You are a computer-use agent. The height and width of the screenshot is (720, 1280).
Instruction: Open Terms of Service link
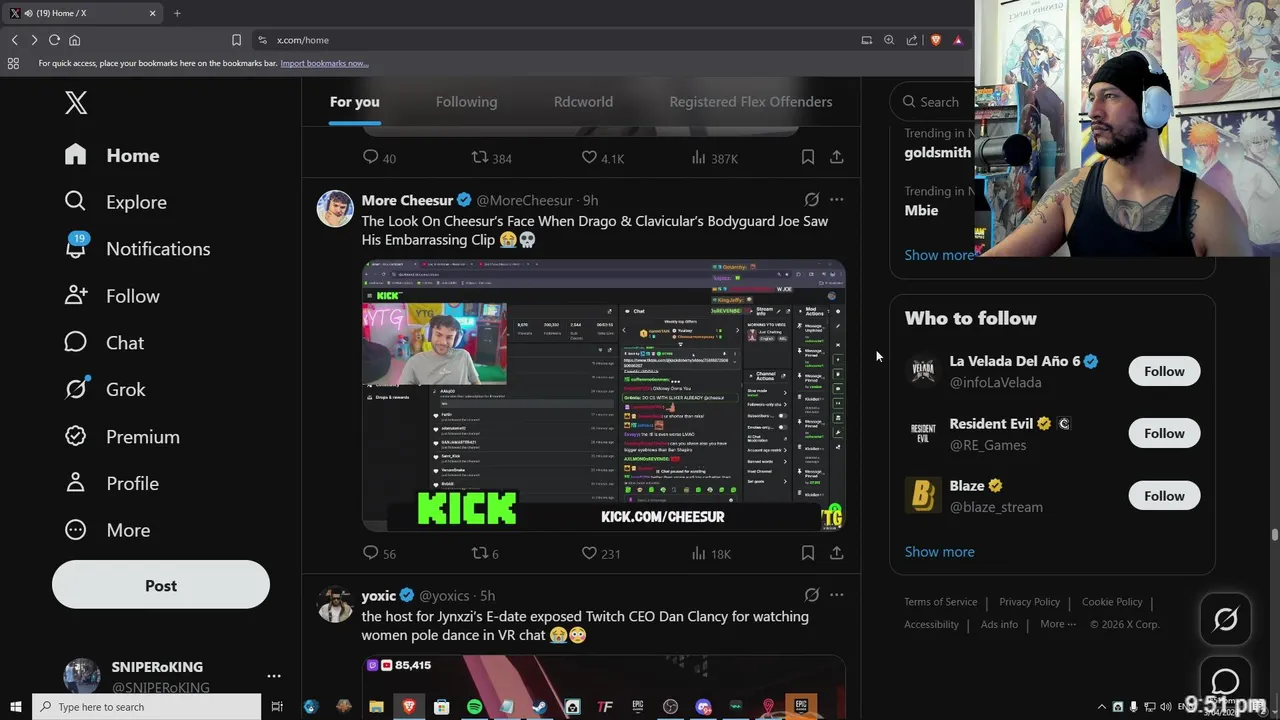click(x=940, y=602)
